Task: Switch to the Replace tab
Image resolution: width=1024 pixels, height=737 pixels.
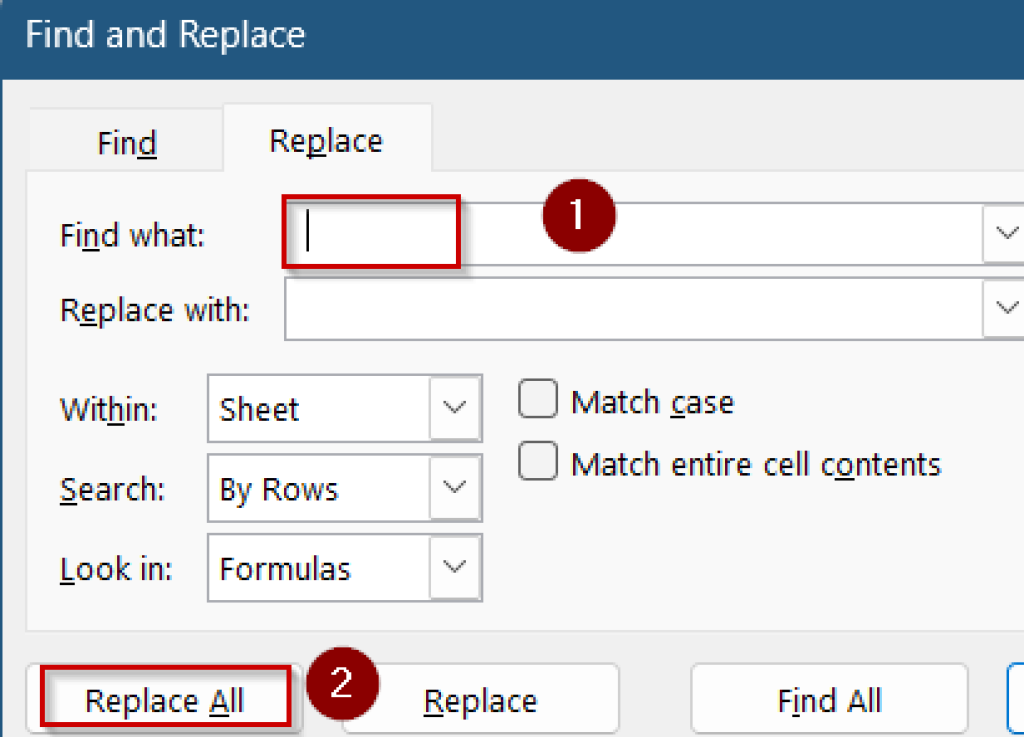Action: (325, 140)
